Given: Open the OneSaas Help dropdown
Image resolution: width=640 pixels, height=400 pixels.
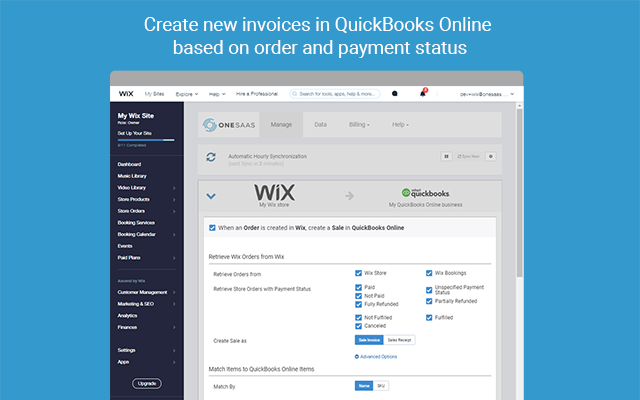Looking at the screenshot, I should [400, 125].
